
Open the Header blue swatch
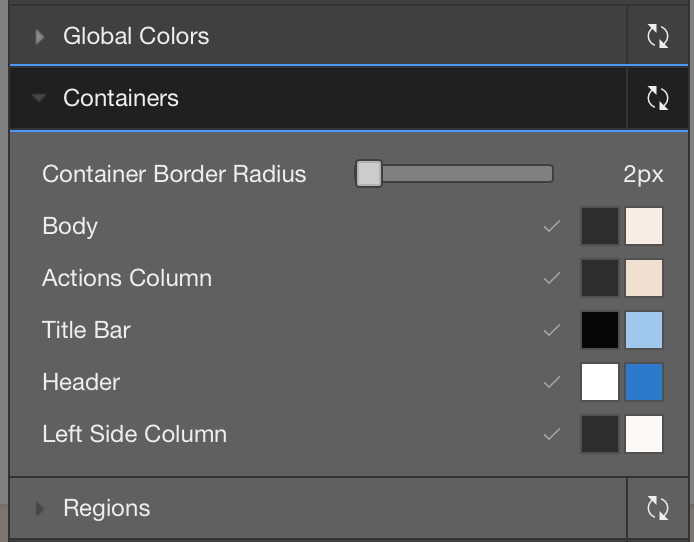tap(644, 382)
